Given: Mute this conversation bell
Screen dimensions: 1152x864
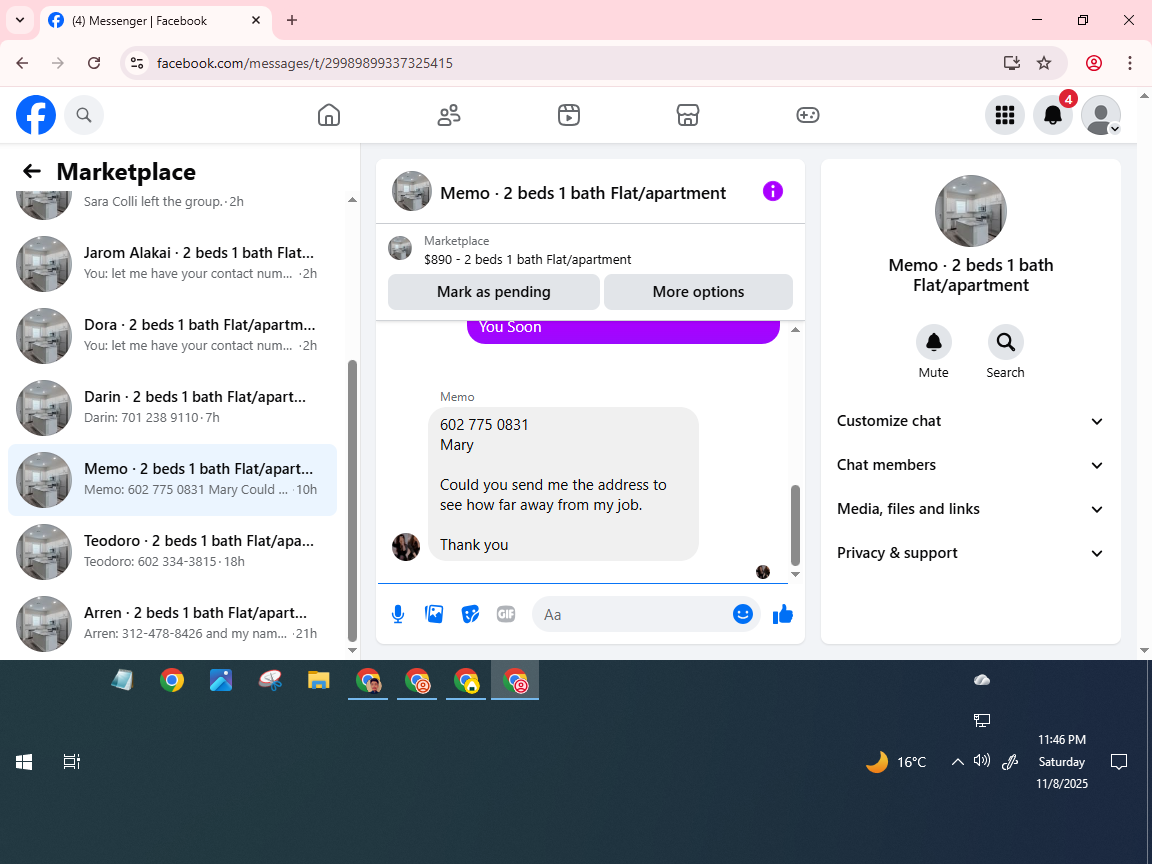Looking at the screenshot, I should pyautogui.click(x=934, y=342).
